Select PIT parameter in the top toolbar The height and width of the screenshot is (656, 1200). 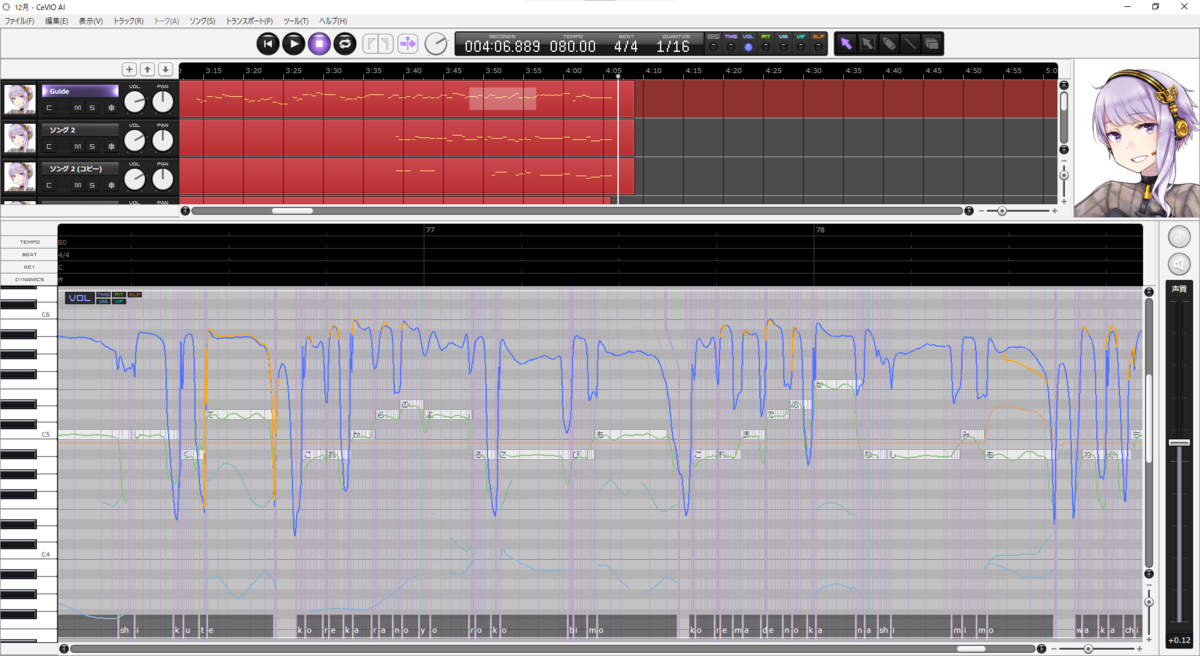[766, 43]
